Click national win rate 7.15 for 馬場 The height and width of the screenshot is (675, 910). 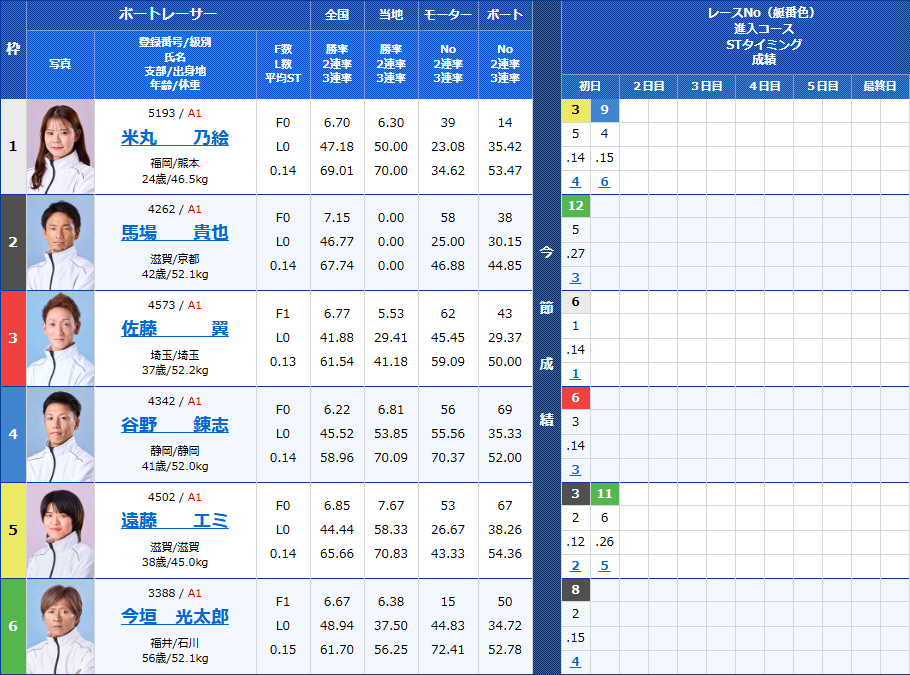(x=337, y=218)
